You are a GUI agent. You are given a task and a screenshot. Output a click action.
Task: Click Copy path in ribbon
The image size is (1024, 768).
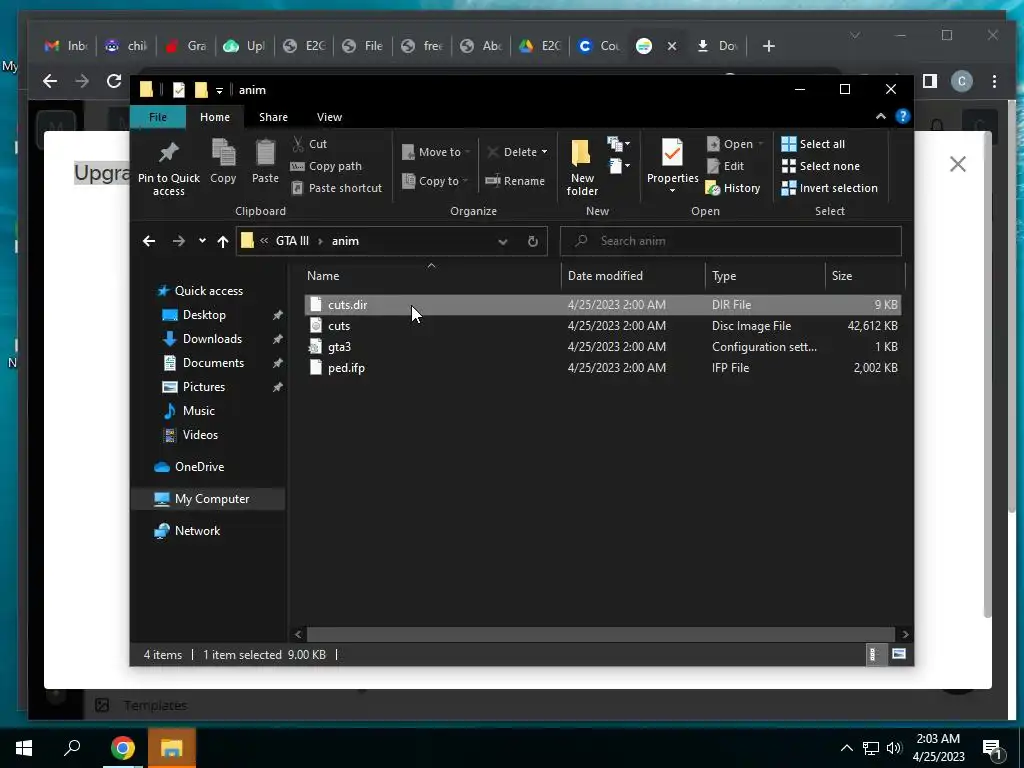pyautogui.click(x=326, y=166)
